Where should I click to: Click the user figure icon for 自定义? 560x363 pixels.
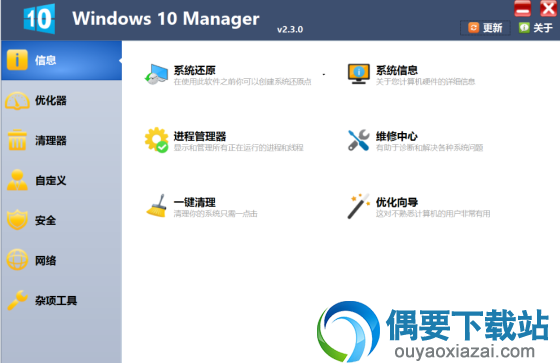[x=17, y=180]
